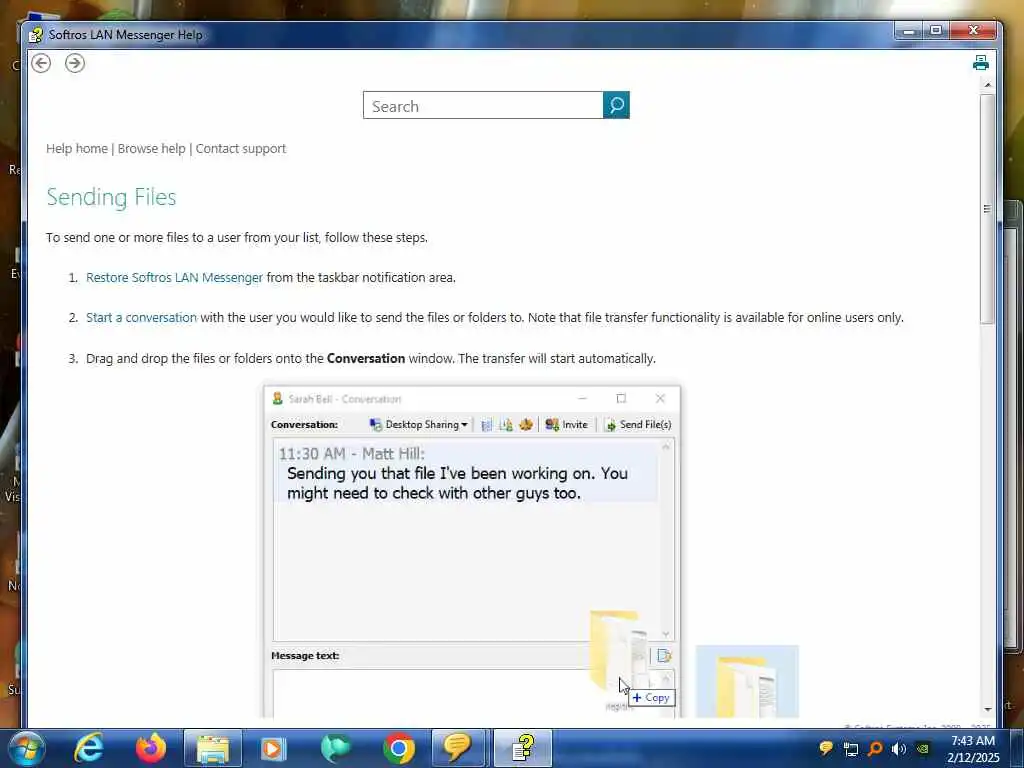Screen dimensions: 1024x768
Task: Click the help page vertical scrollbar thumb
Action: (x=987, y=209)
